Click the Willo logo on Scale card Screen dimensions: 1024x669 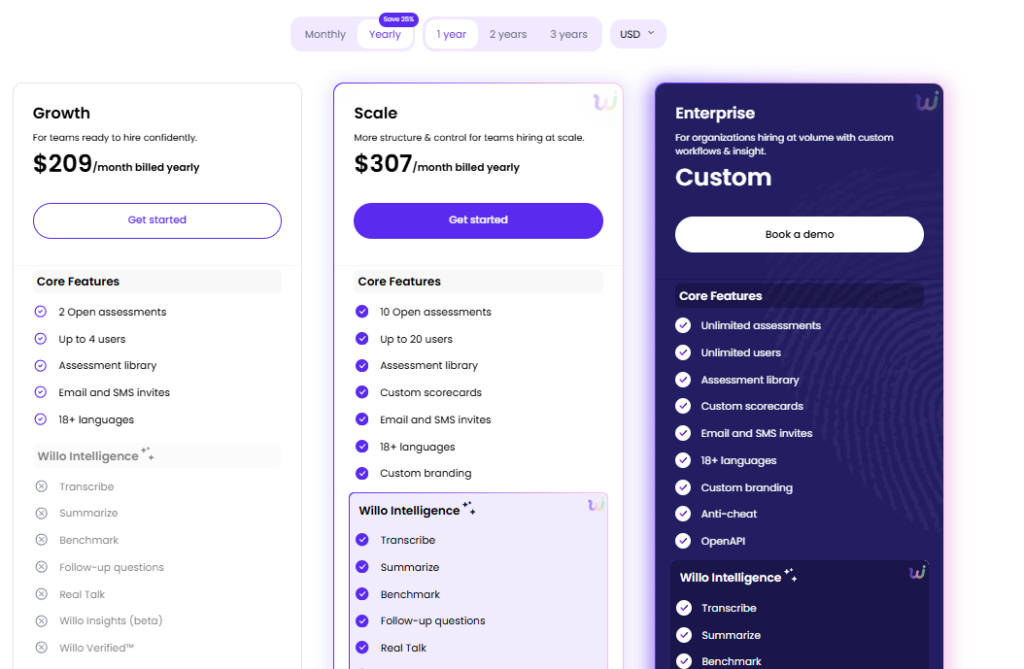pyautogui.click(x=605, y=102)
